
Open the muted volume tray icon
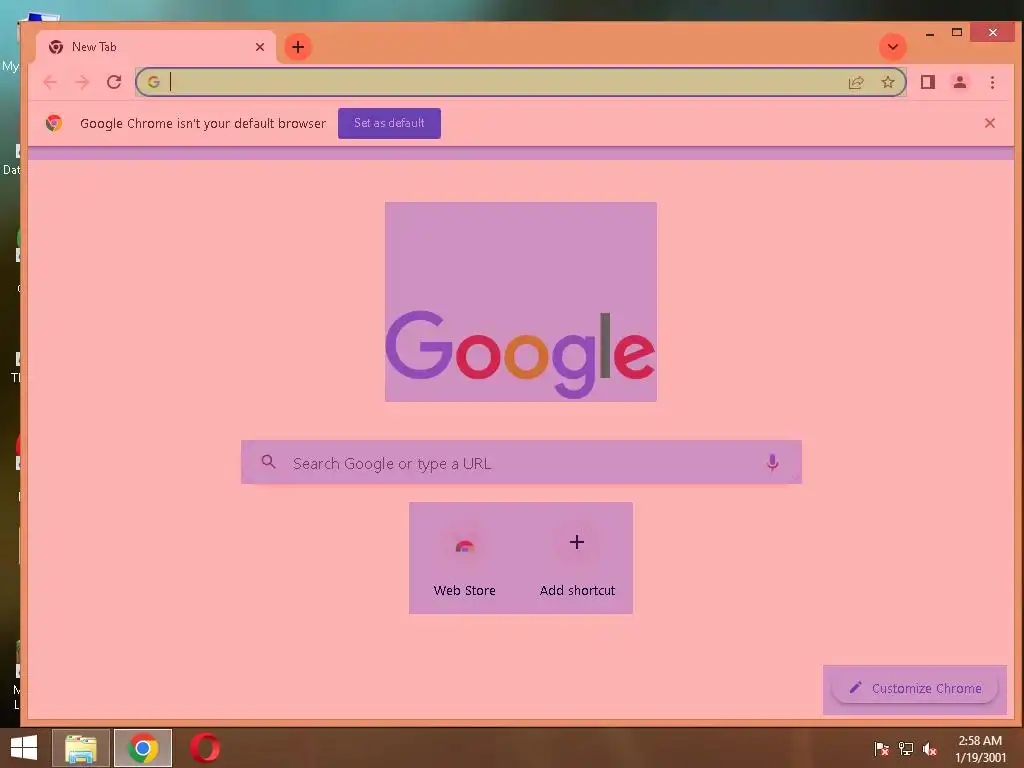click(x=930, y=749)
